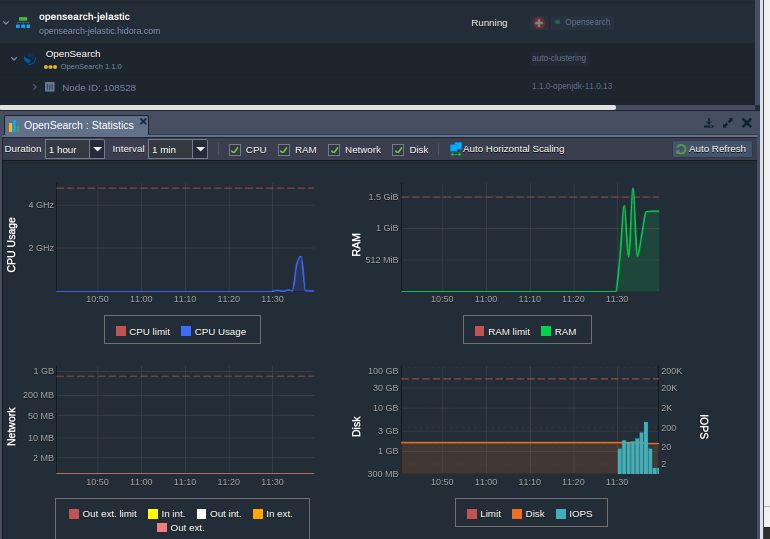Click the 1.5 GiB RAM axis label

(383, 197)
